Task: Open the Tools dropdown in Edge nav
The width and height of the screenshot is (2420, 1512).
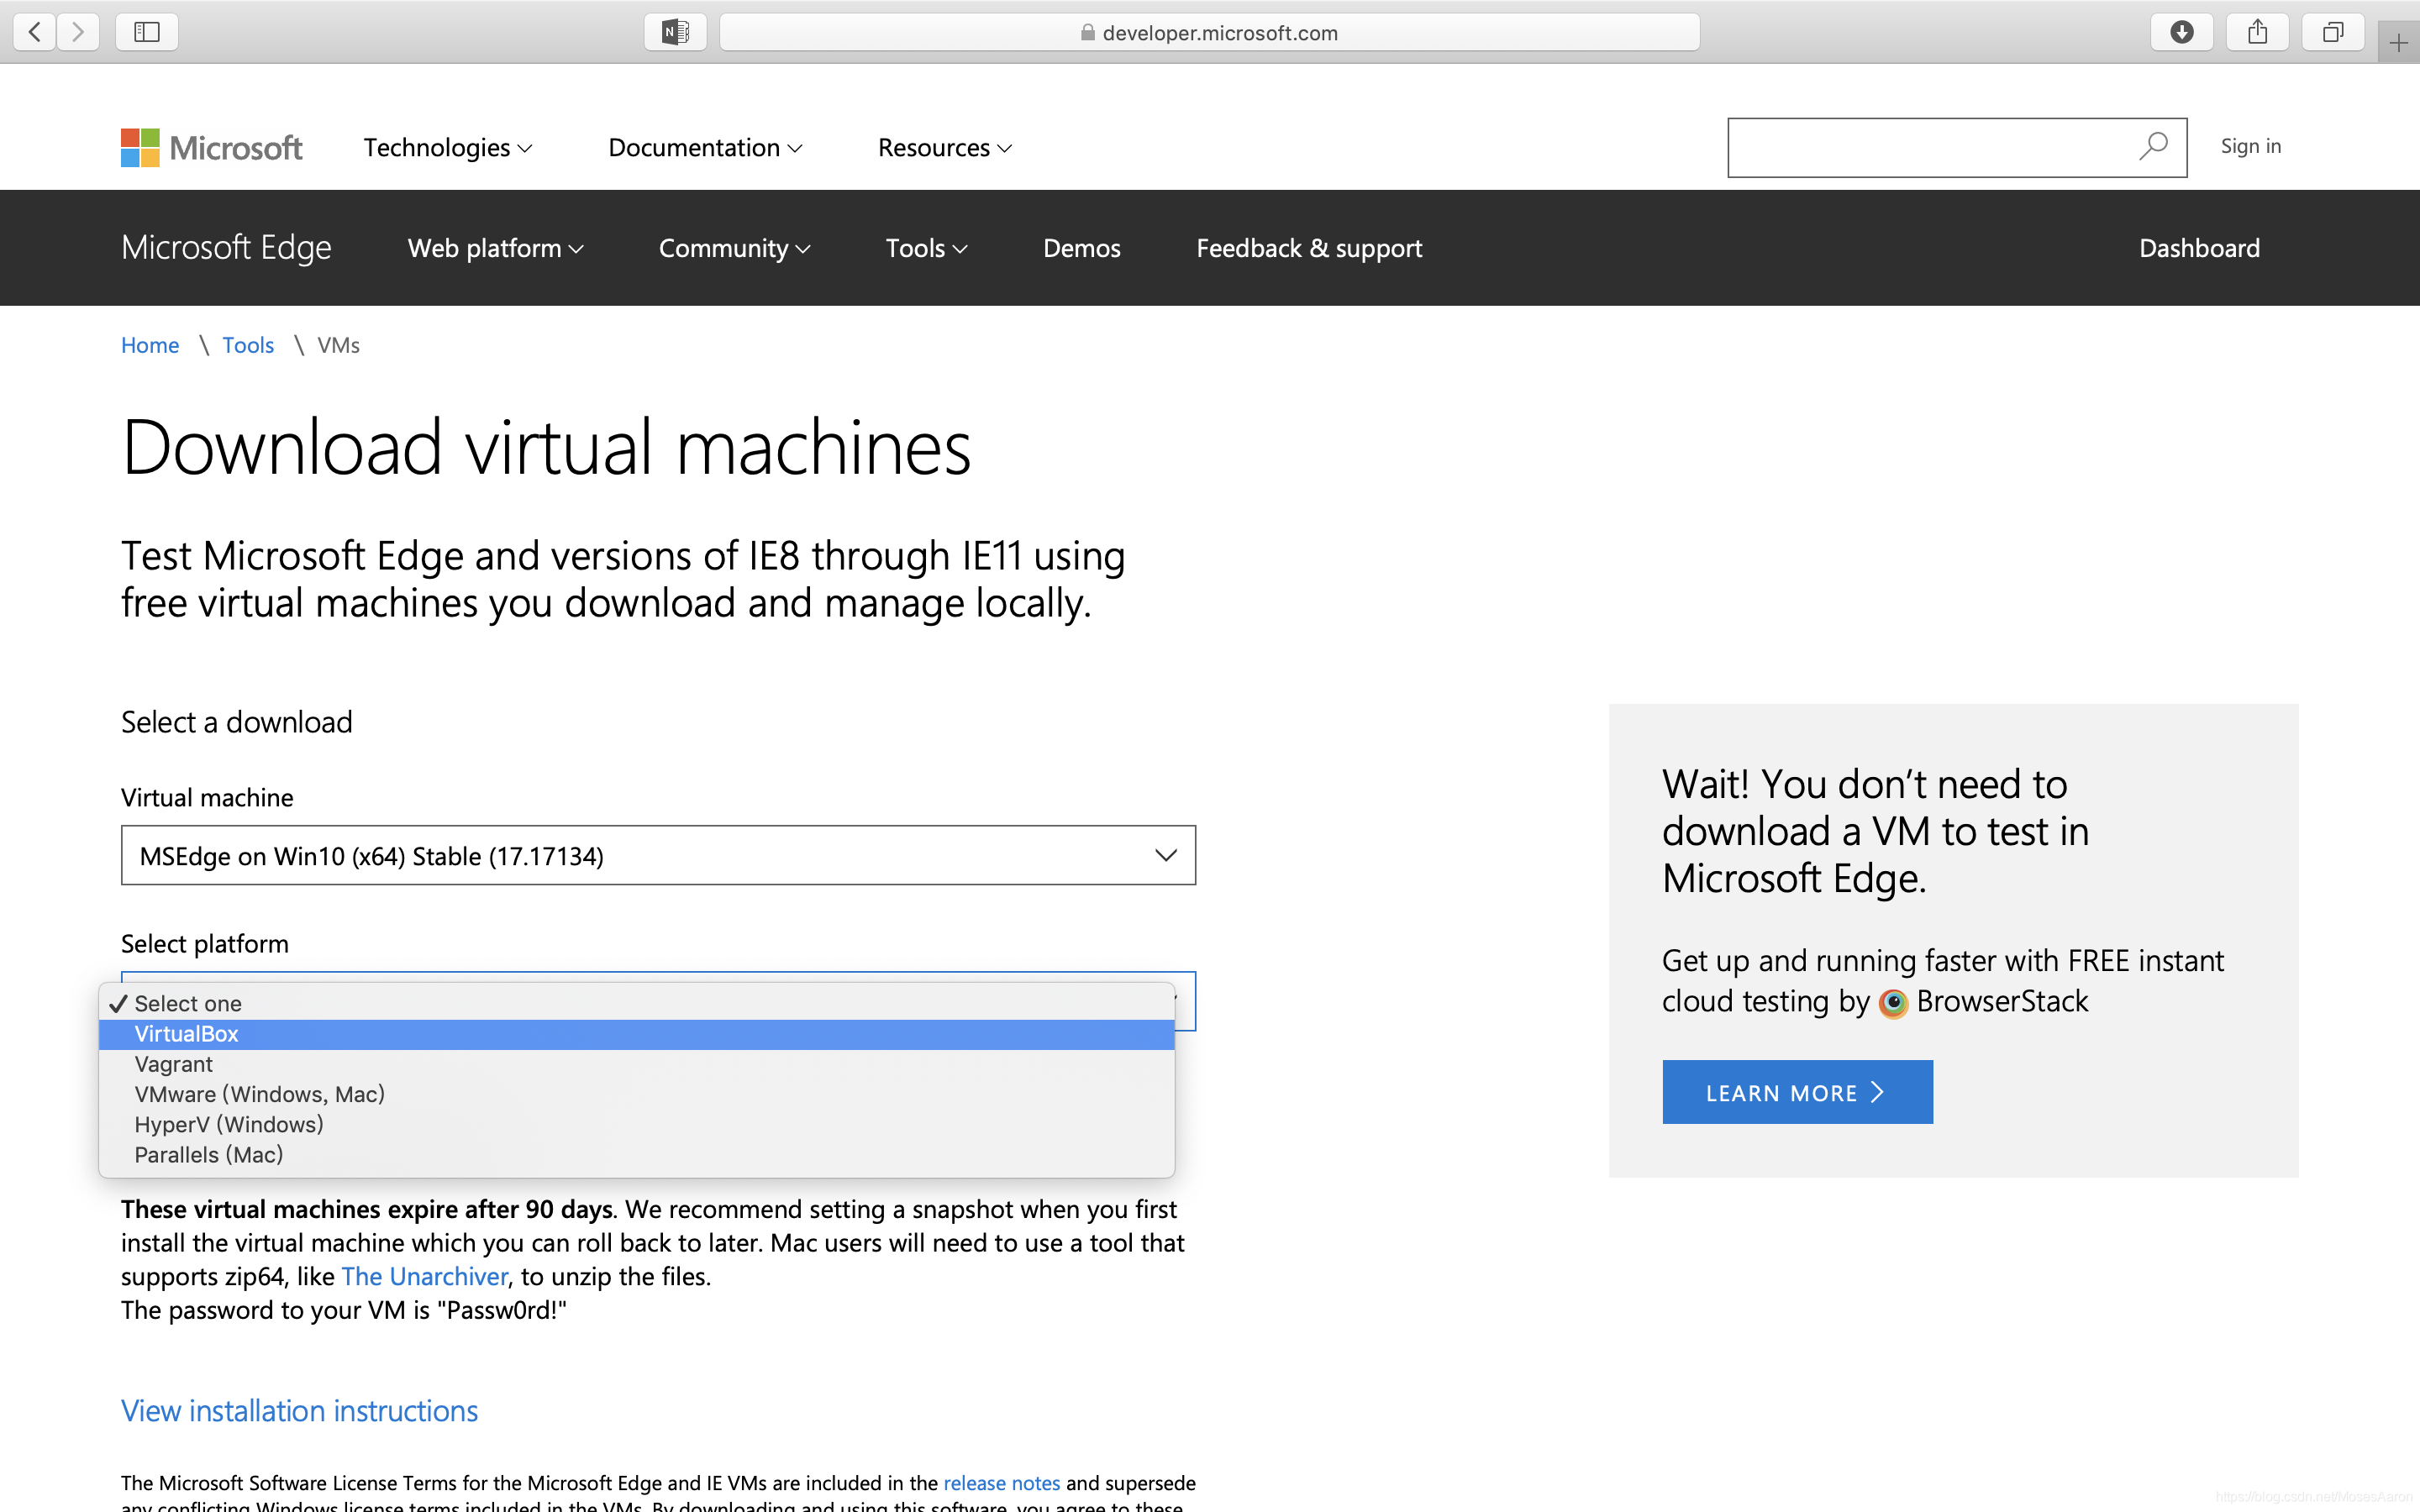Action: tap(926, 248)
